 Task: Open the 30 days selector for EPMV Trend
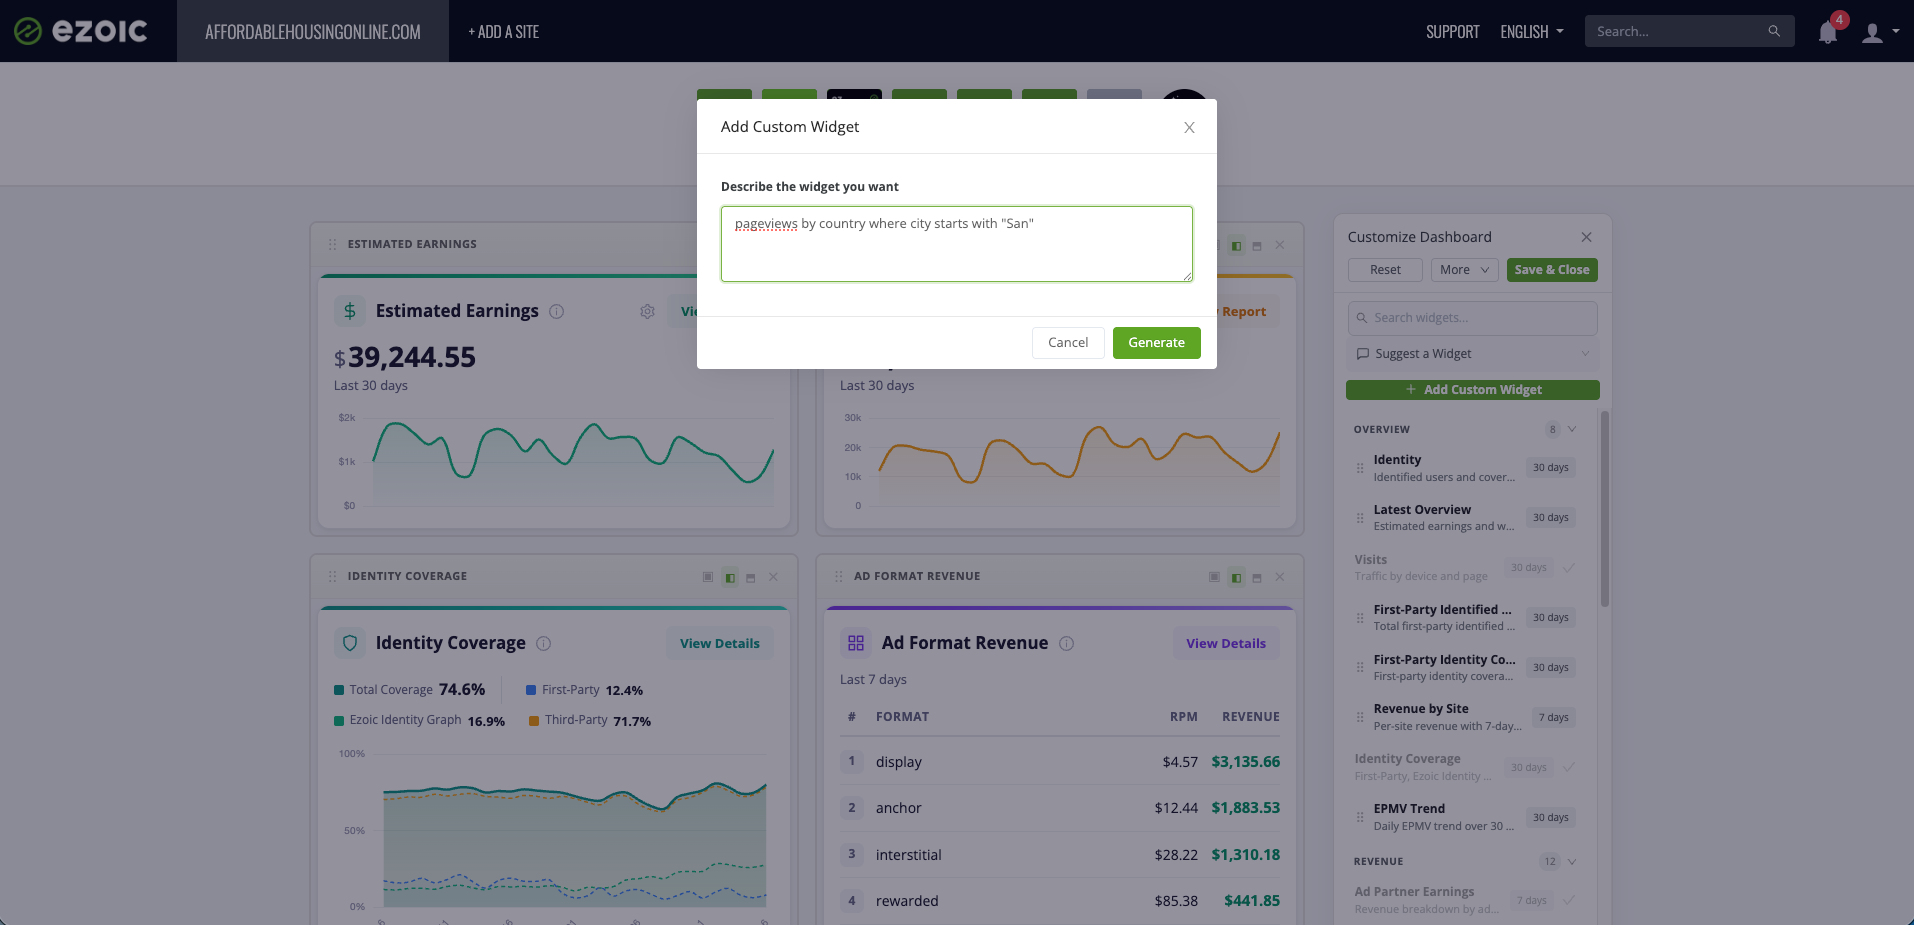1550,818
